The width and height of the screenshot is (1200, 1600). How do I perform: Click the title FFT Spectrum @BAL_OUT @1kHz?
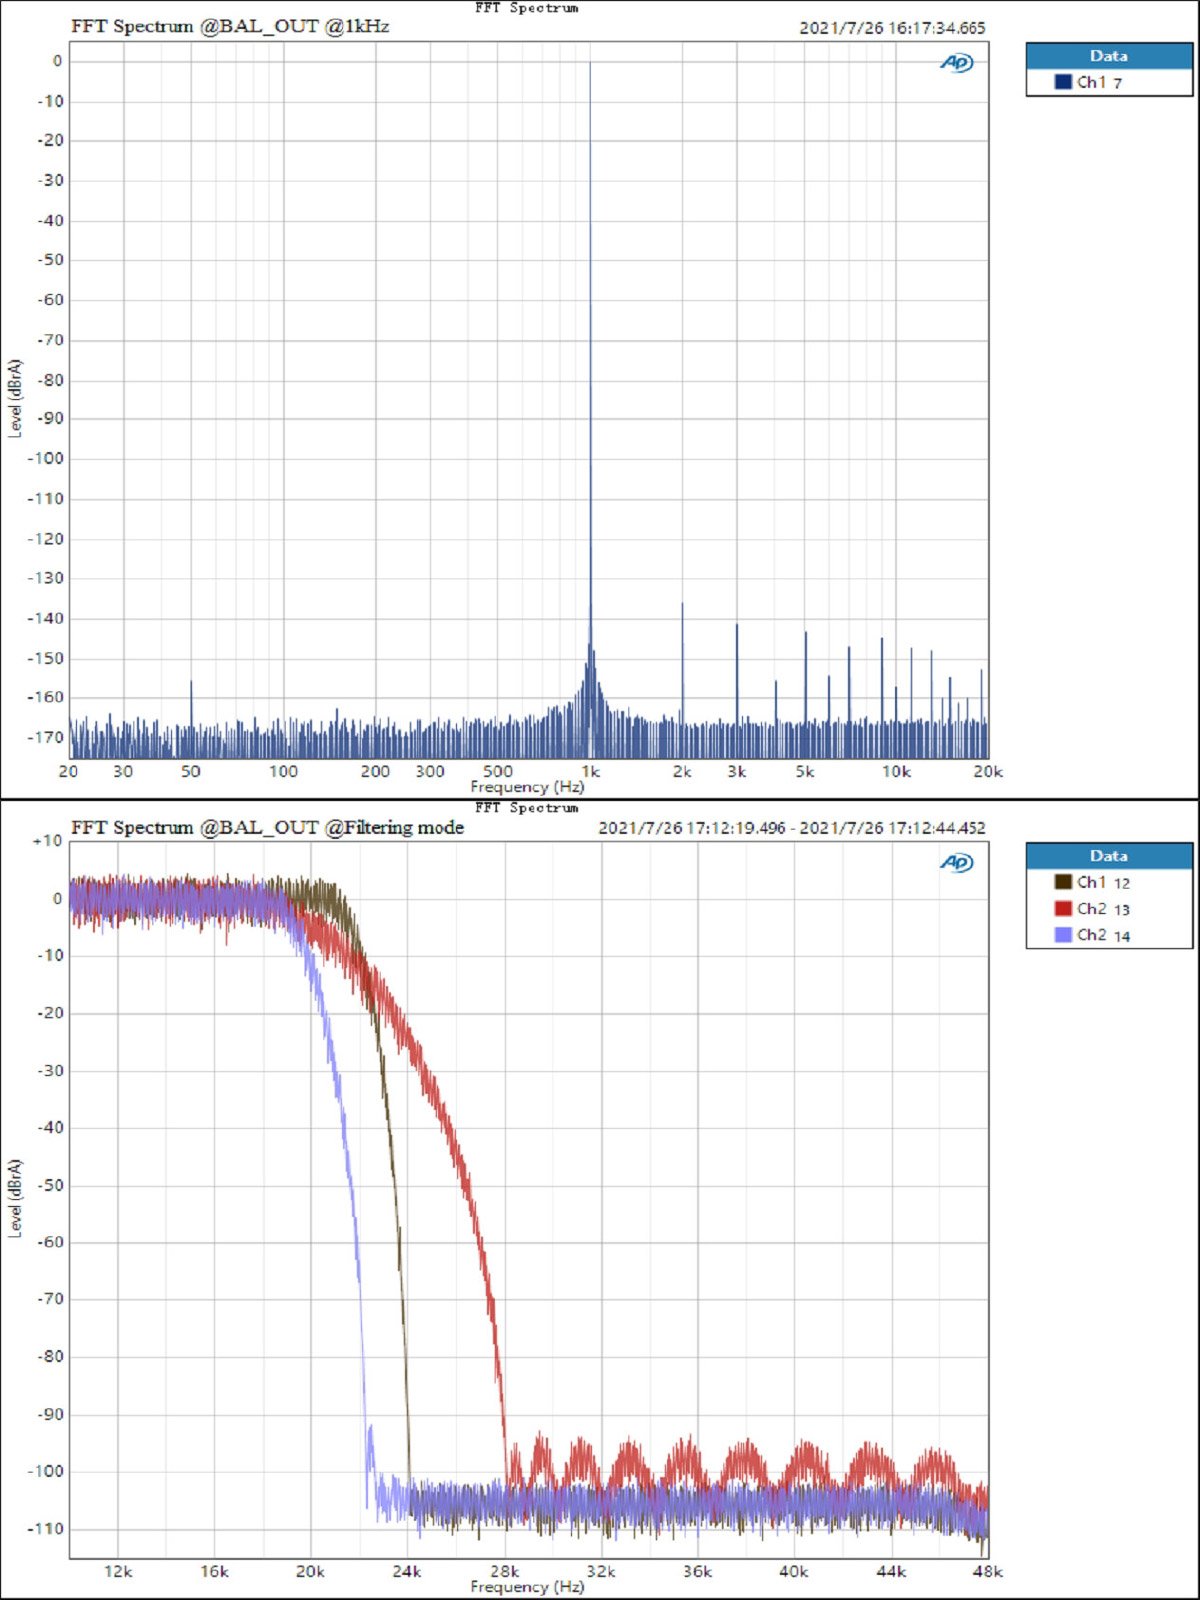tap(230, 26)
